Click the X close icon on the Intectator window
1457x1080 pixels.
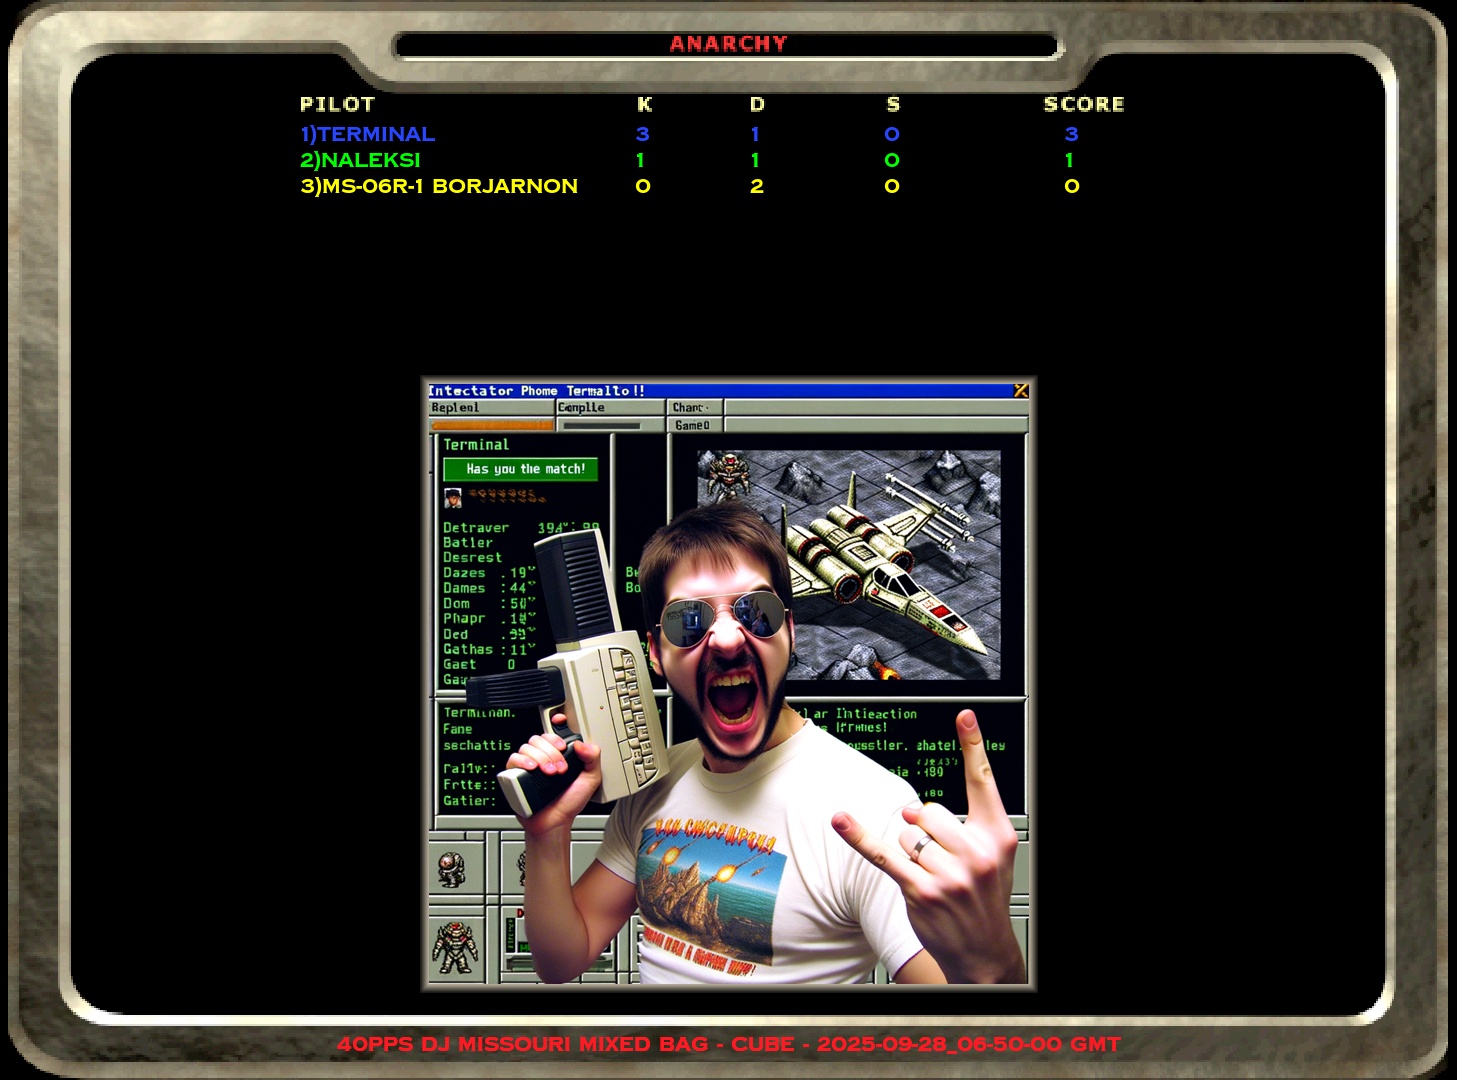click(x=1020, y=391)
